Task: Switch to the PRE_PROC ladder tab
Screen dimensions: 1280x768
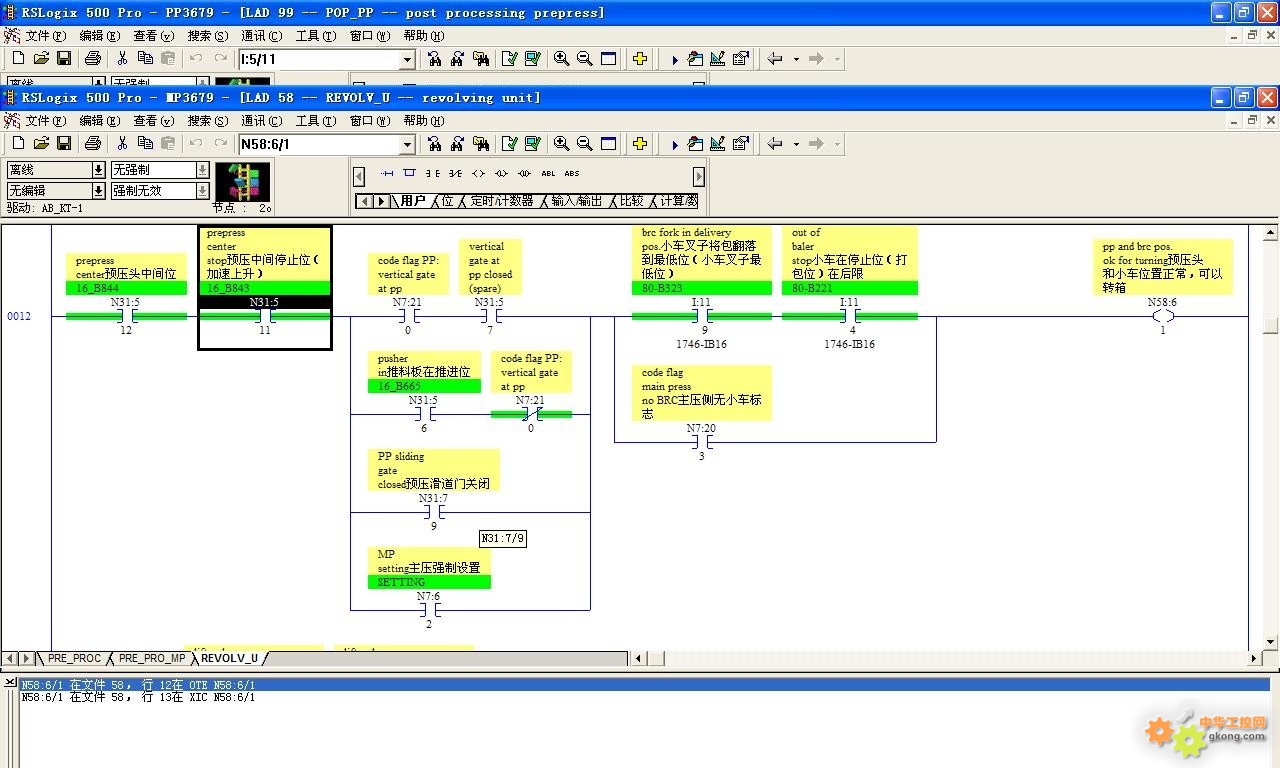Action: 74,658
